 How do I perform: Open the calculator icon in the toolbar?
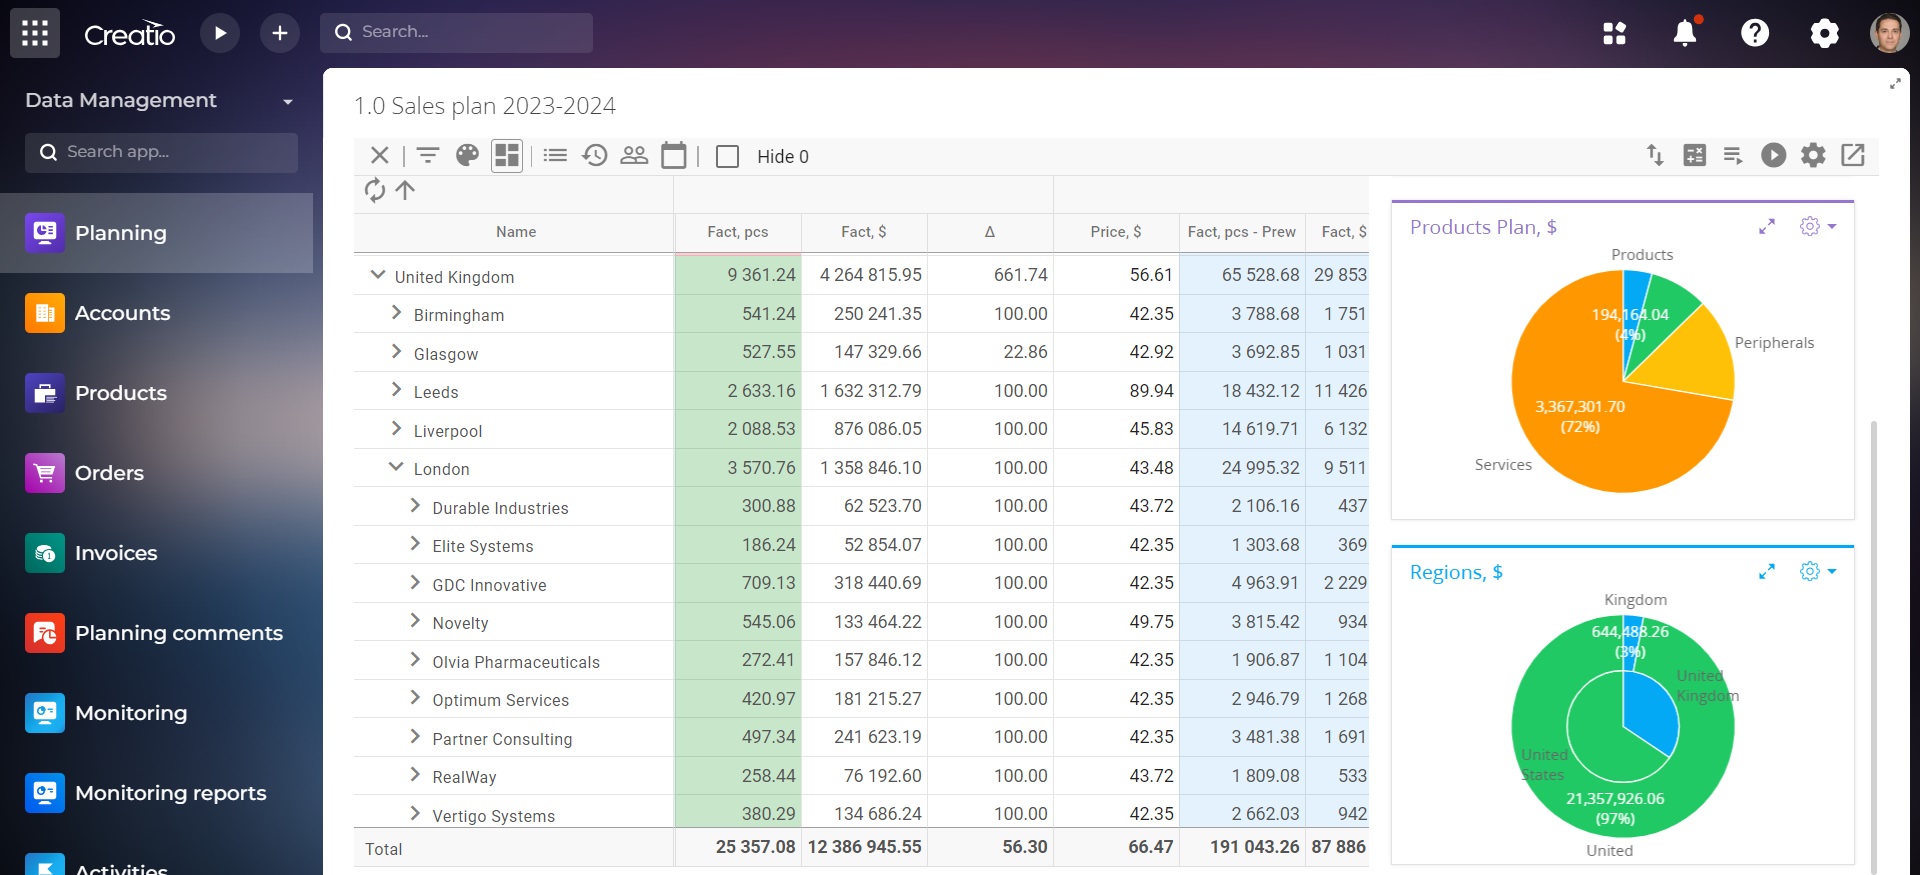pos(1694,155)
